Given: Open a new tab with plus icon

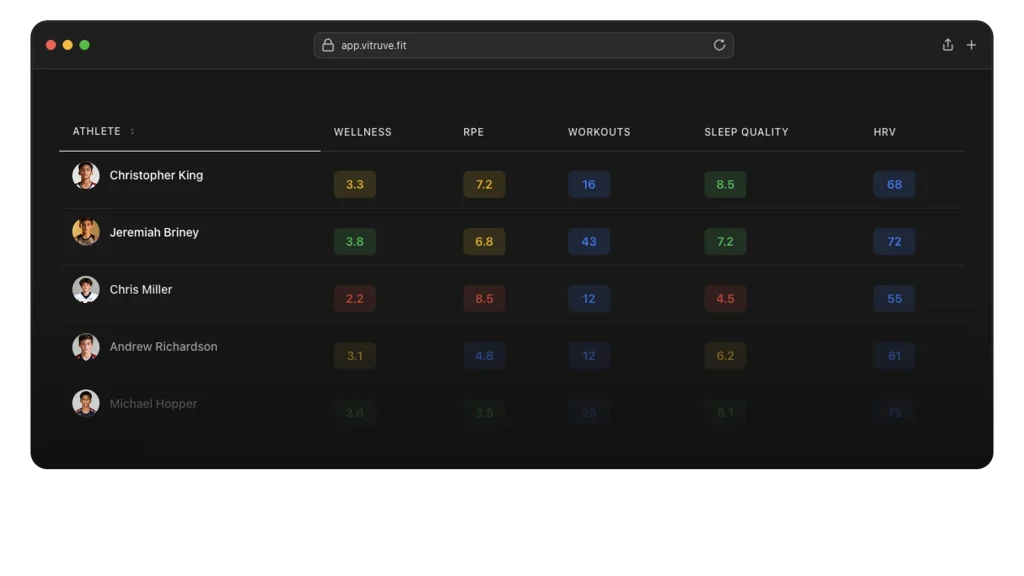Looking at the screenshot, I should (971, 45).
